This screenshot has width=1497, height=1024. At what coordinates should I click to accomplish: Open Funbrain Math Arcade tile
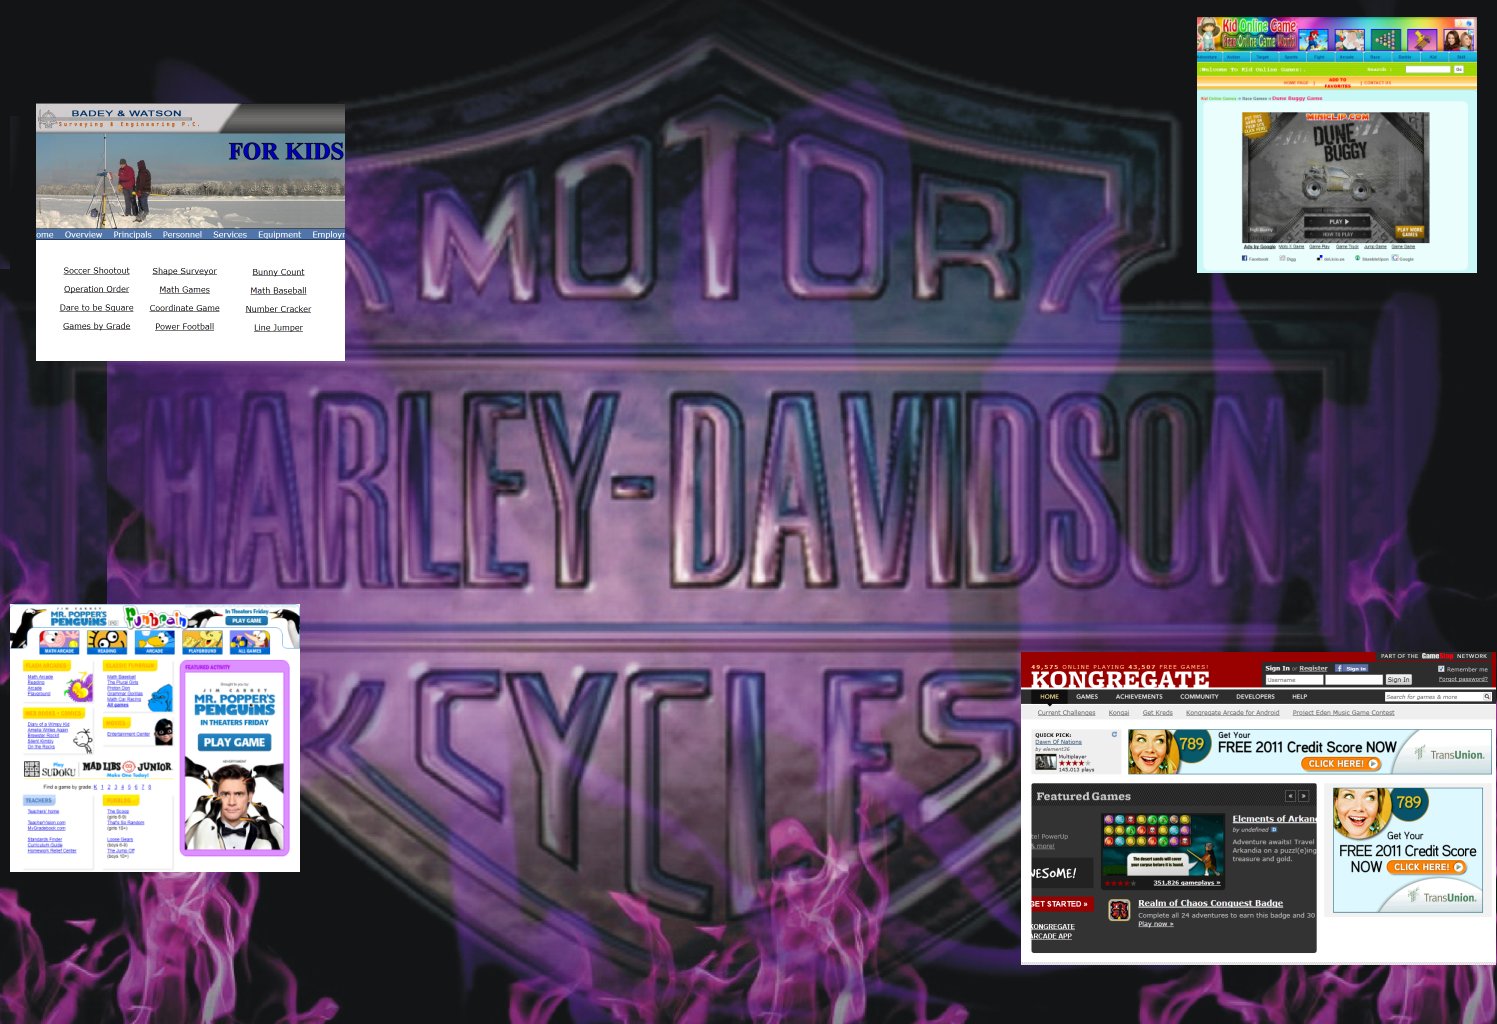(59, 641)
